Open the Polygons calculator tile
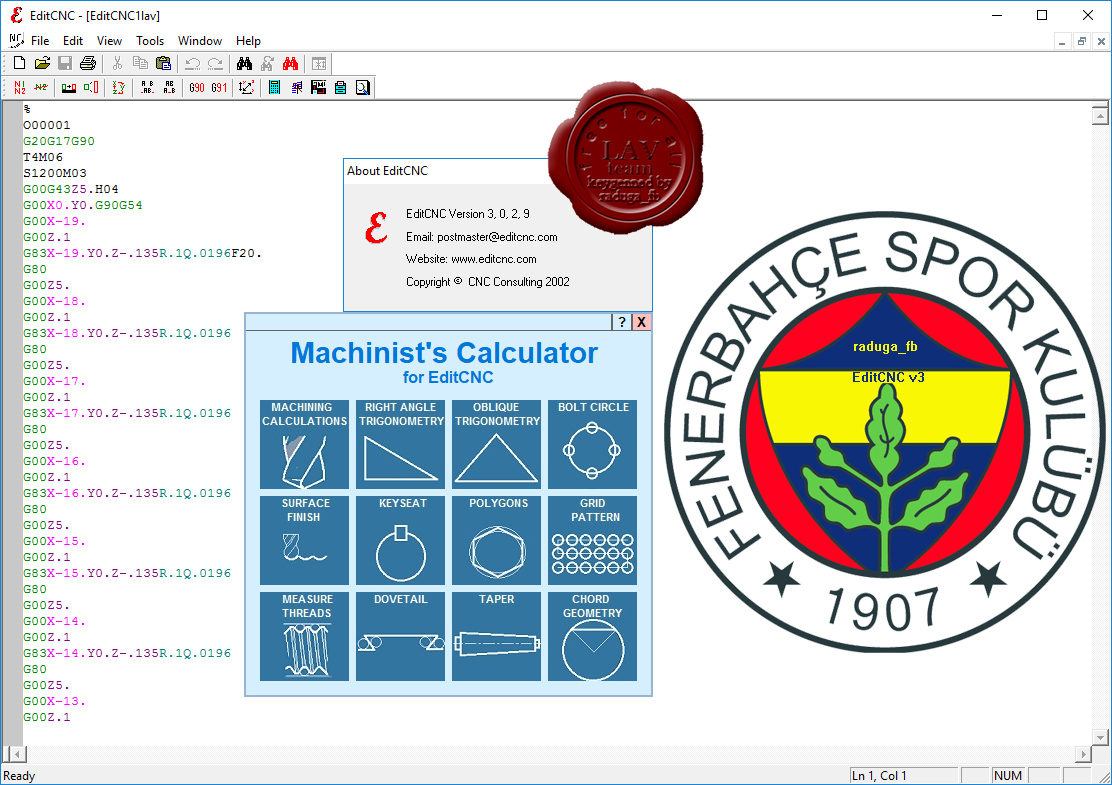This screenshot has height=785, width=1112. pos(496,540)
